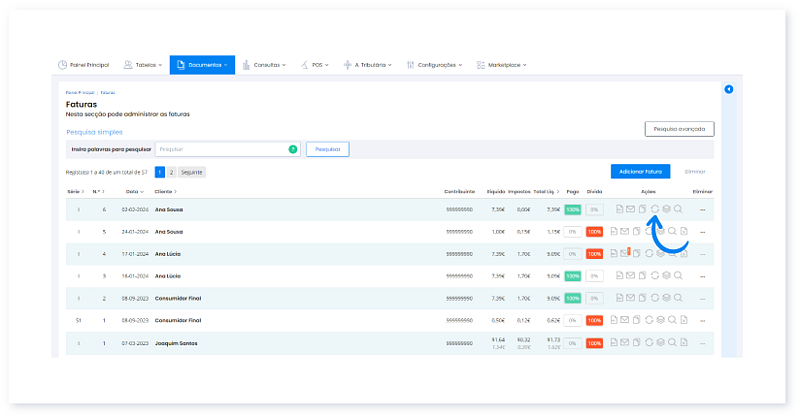The height and width of the screenshot is (417, 800).
Task: Click the circular arrows icon for invoice 6
Action: (654, 210)
